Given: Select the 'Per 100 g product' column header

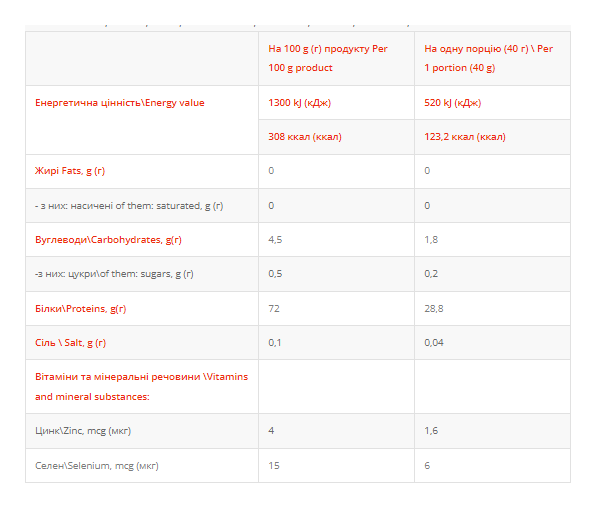Looking at the screenshot, I should point(328,58).
